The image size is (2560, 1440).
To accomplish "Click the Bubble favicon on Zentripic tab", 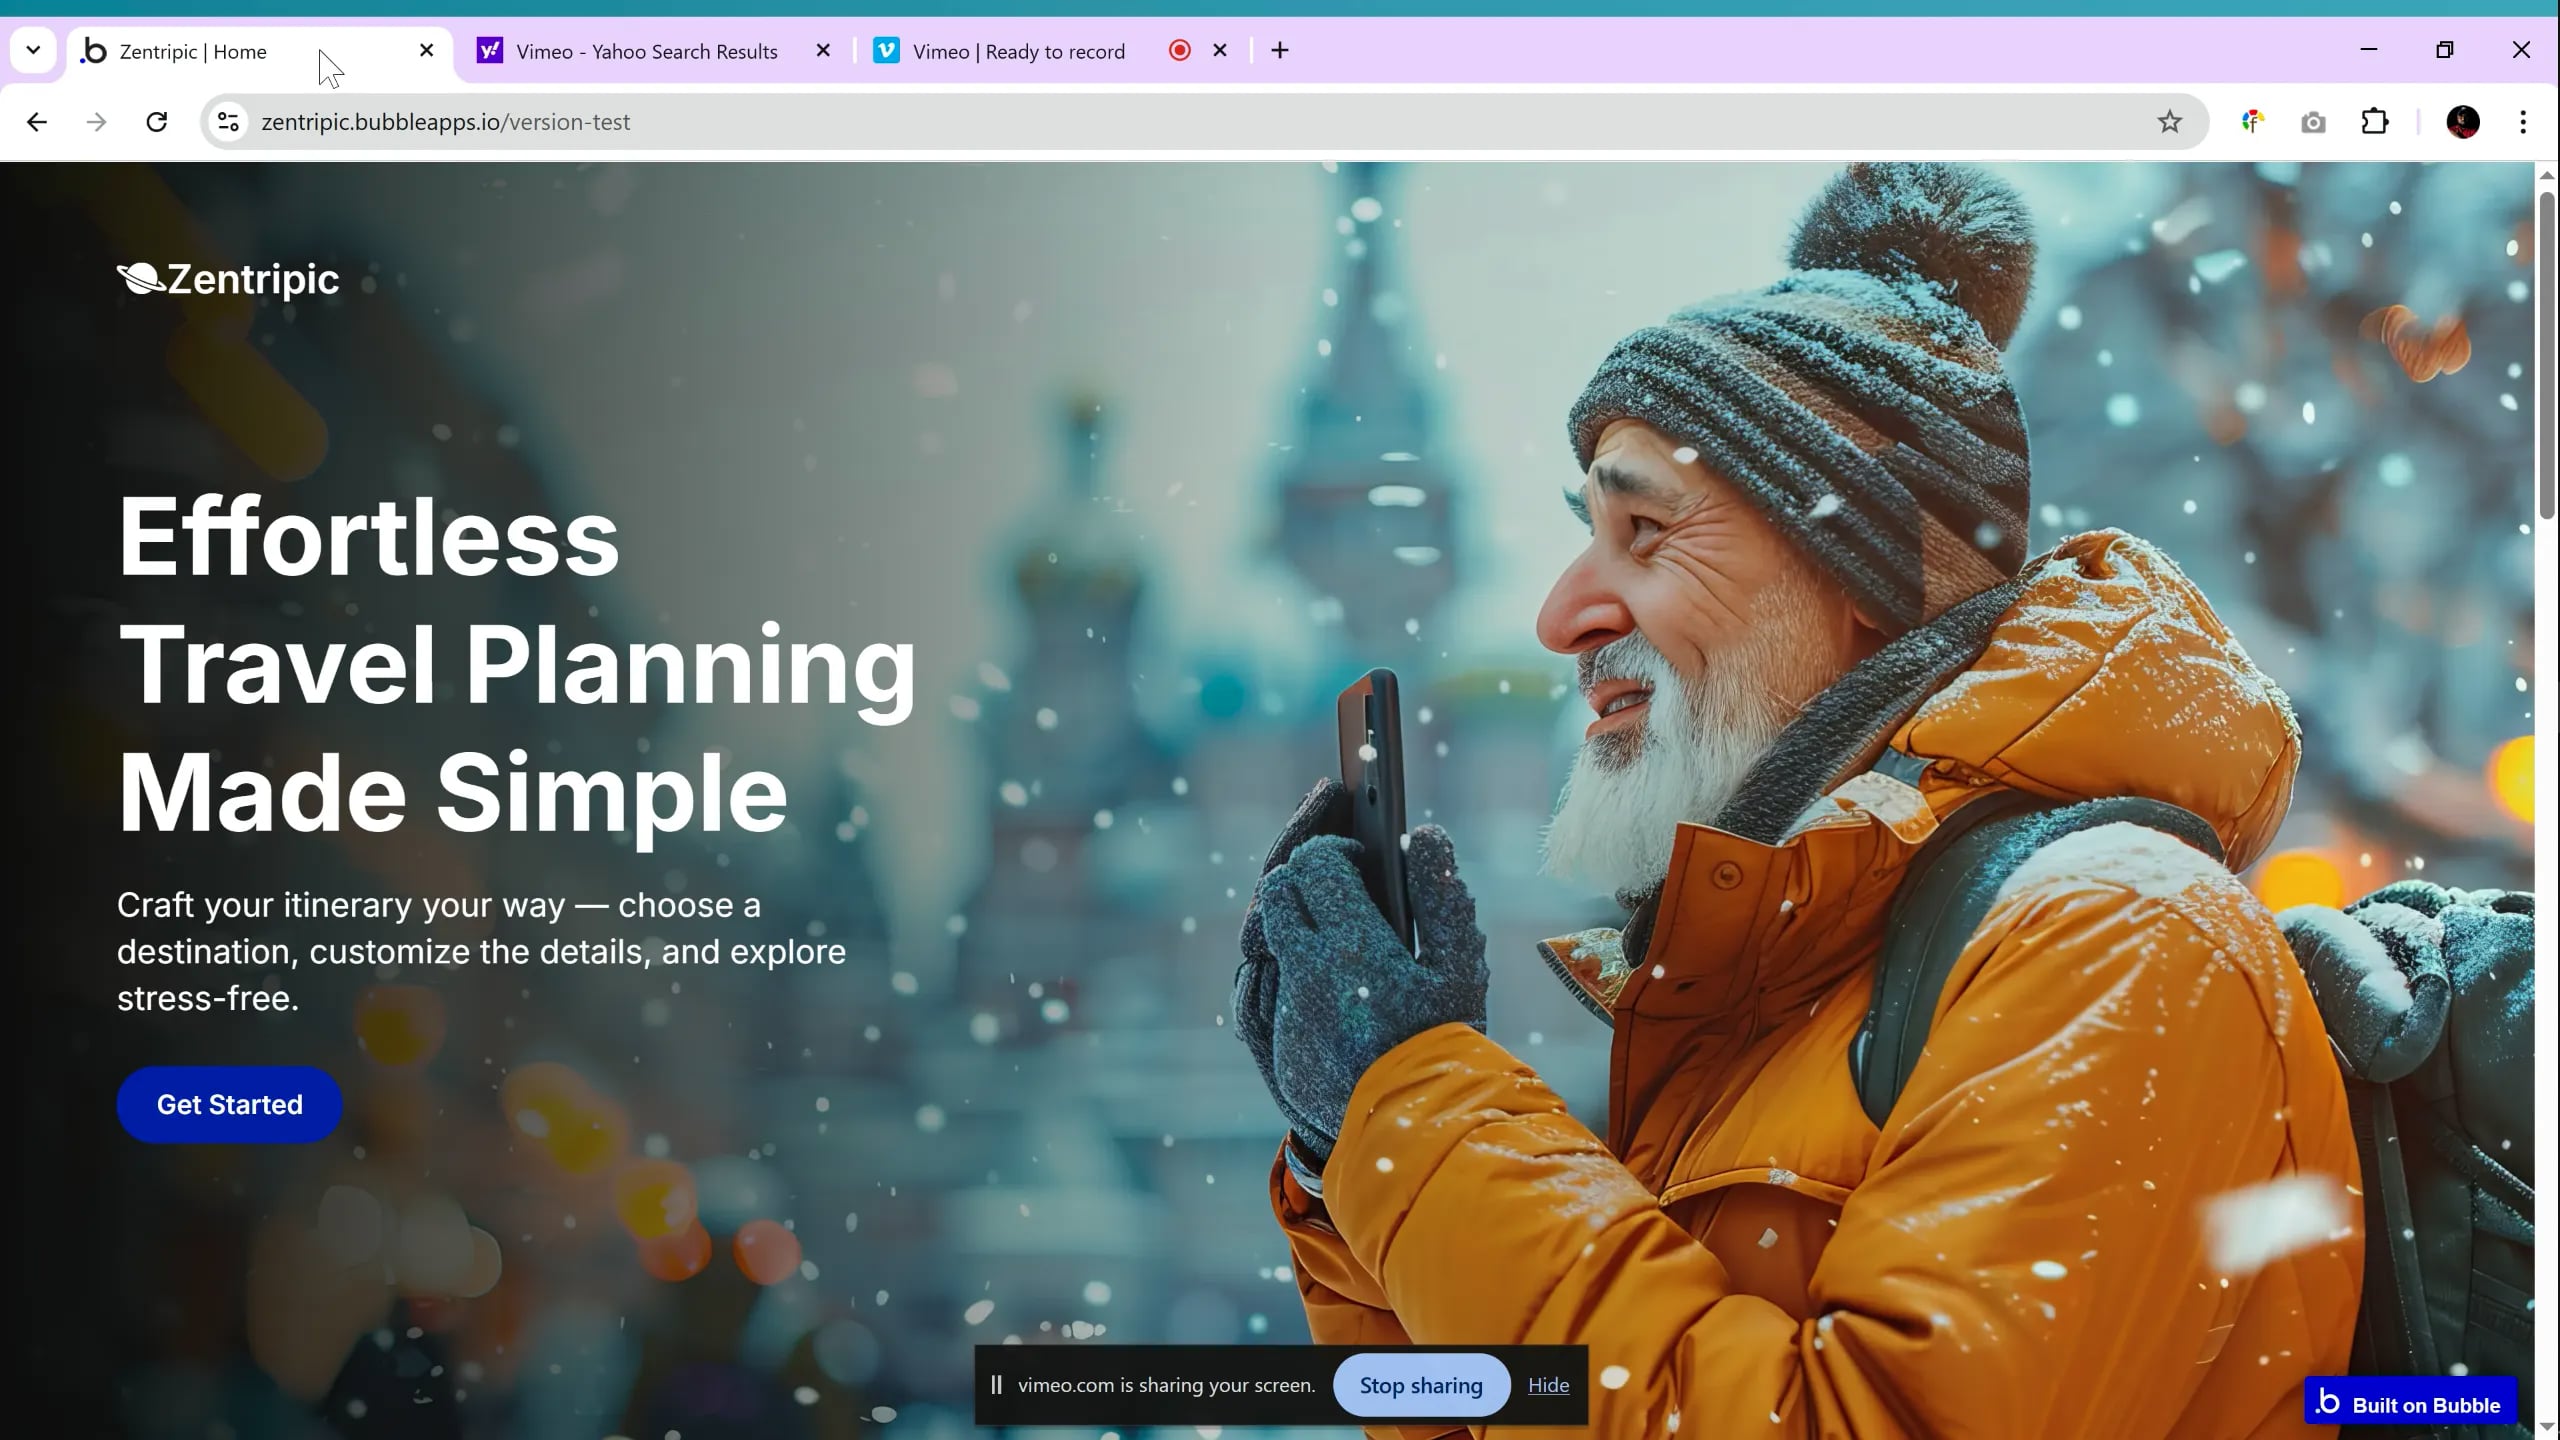I will pyautogui.click(x=94, y=51).
